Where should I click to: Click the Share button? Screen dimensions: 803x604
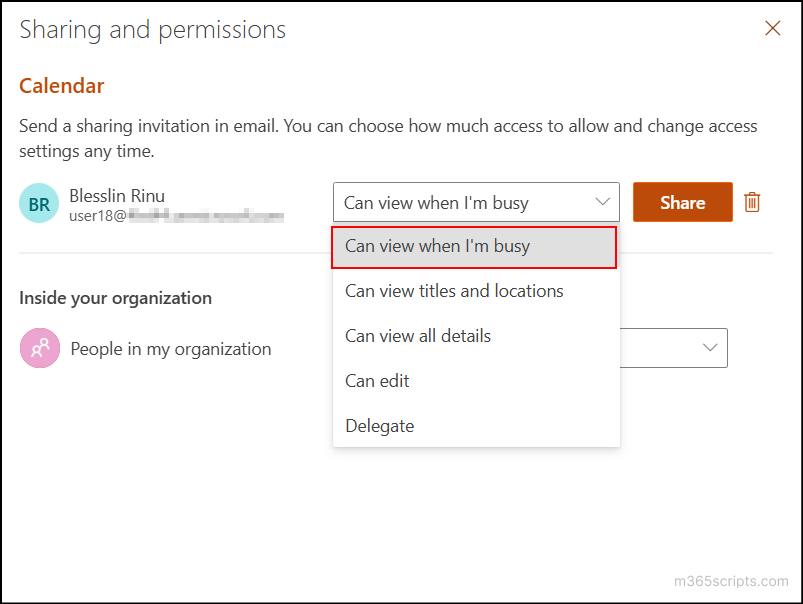point(682,202)
